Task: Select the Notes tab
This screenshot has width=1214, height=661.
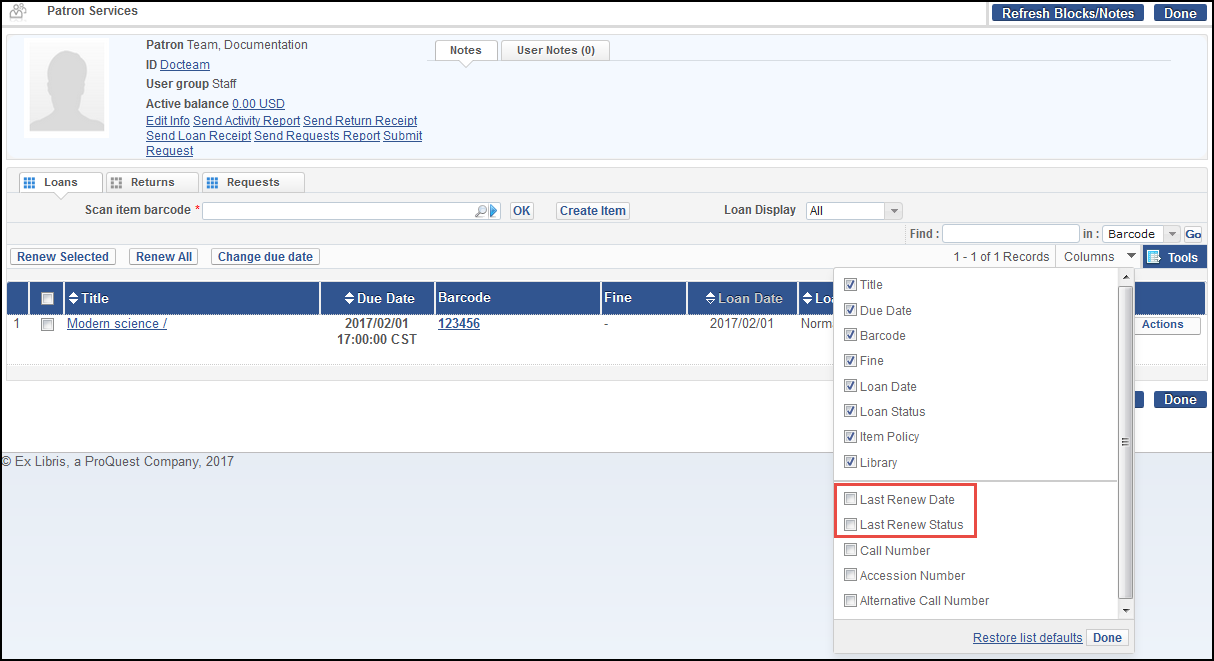Action: (466, 50)
